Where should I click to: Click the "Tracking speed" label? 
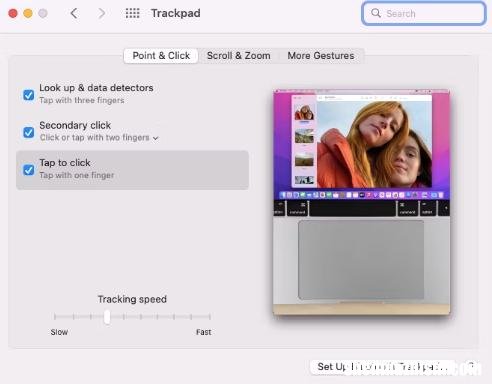pyautogui.click(x=132, y=299)
